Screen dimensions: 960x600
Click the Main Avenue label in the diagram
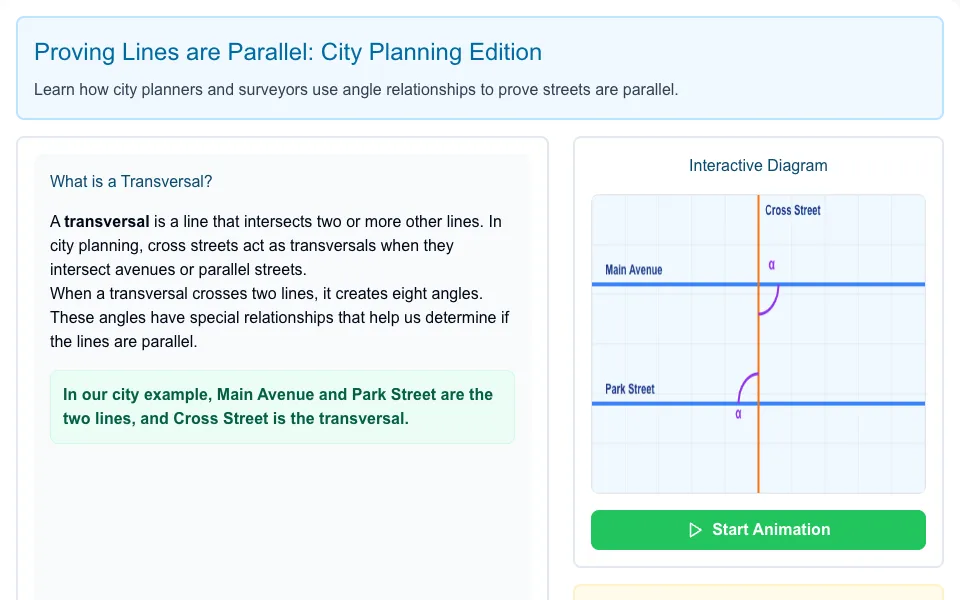click(634, 270)
